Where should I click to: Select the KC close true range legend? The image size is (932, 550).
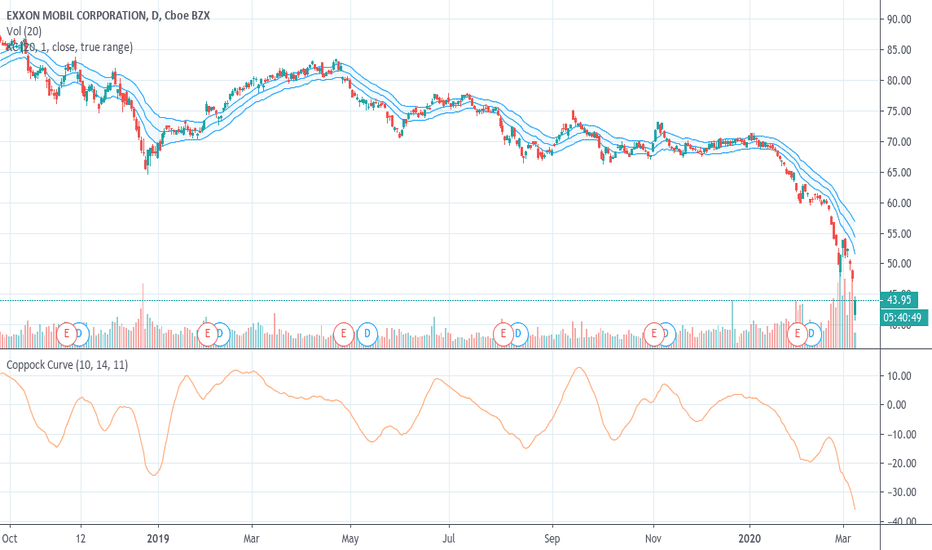click(x=70, y=47)
